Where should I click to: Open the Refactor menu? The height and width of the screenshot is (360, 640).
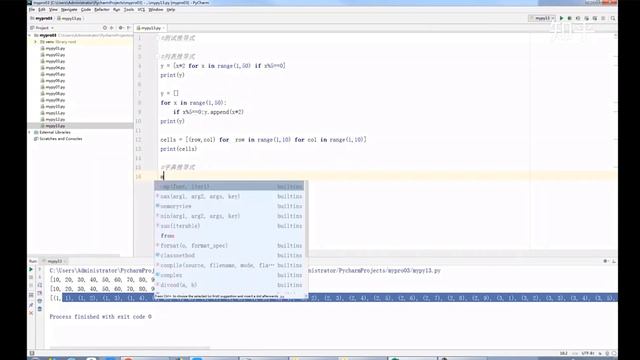102,9
